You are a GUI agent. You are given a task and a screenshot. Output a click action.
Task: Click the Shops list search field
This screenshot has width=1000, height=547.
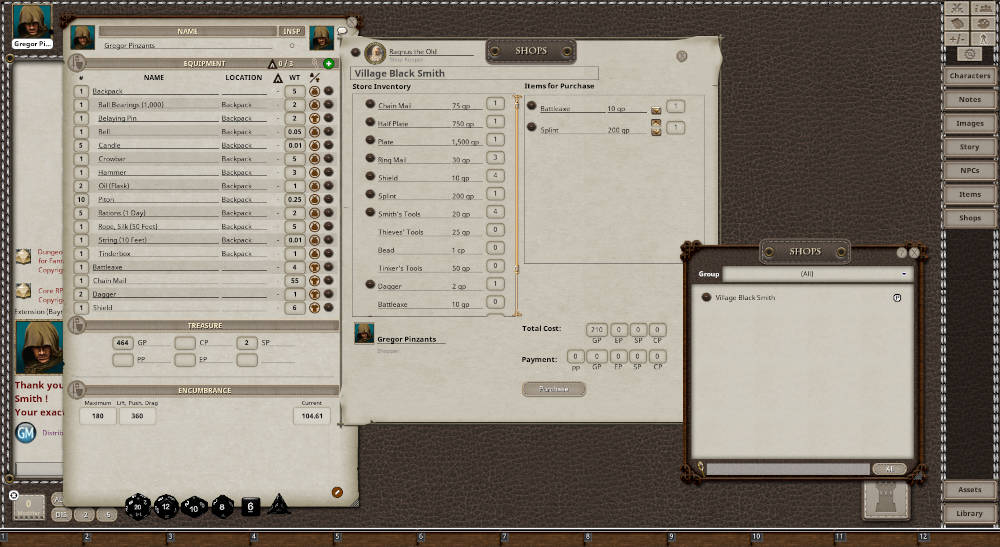(788, 469)
